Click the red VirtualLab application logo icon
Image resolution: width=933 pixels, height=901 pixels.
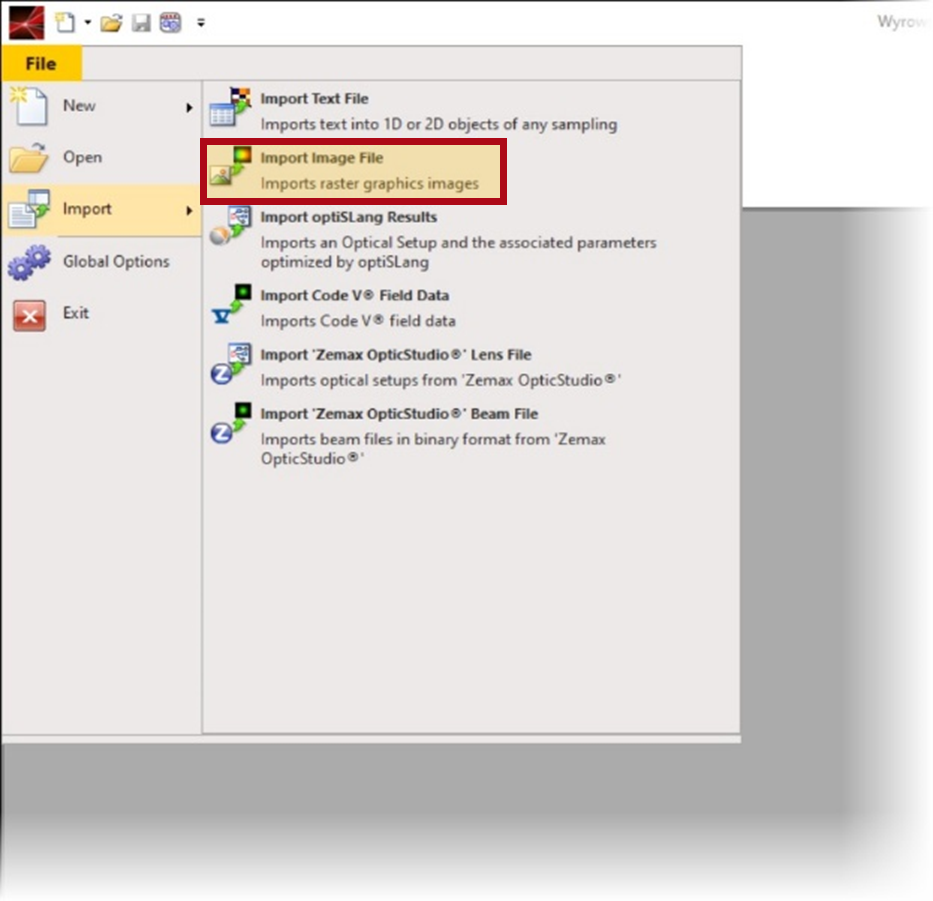click(x=26, y=23)
